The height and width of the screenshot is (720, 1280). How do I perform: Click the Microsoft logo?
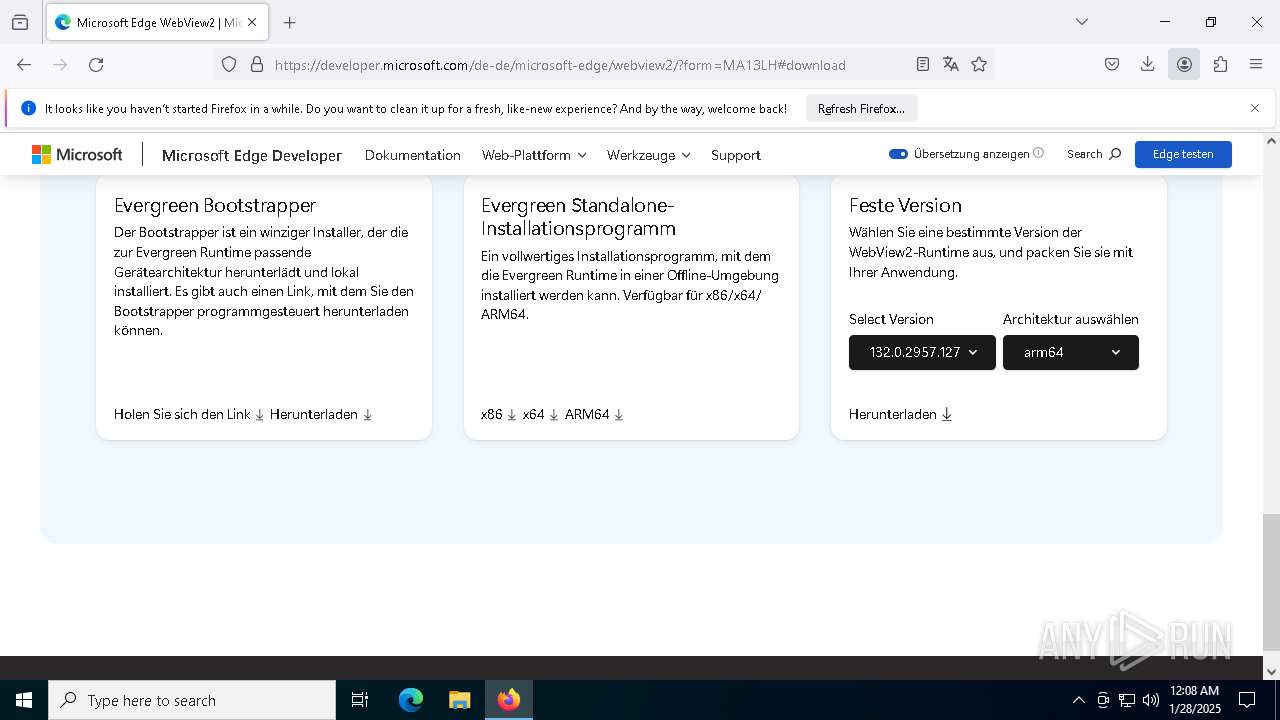pyautogui.click(x=77, y=154)
